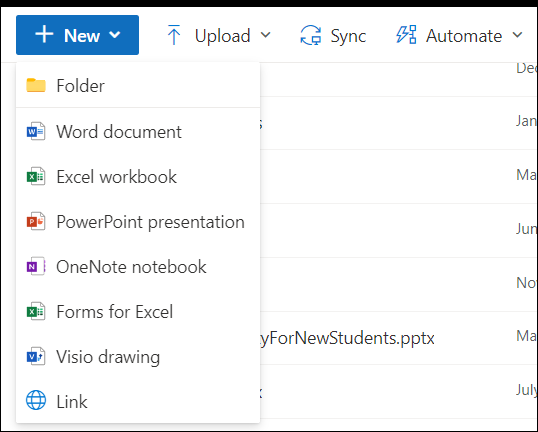Open the ForNewStudents.pptx file
This screenshot has height=432, width=538.
click(347, 338)
